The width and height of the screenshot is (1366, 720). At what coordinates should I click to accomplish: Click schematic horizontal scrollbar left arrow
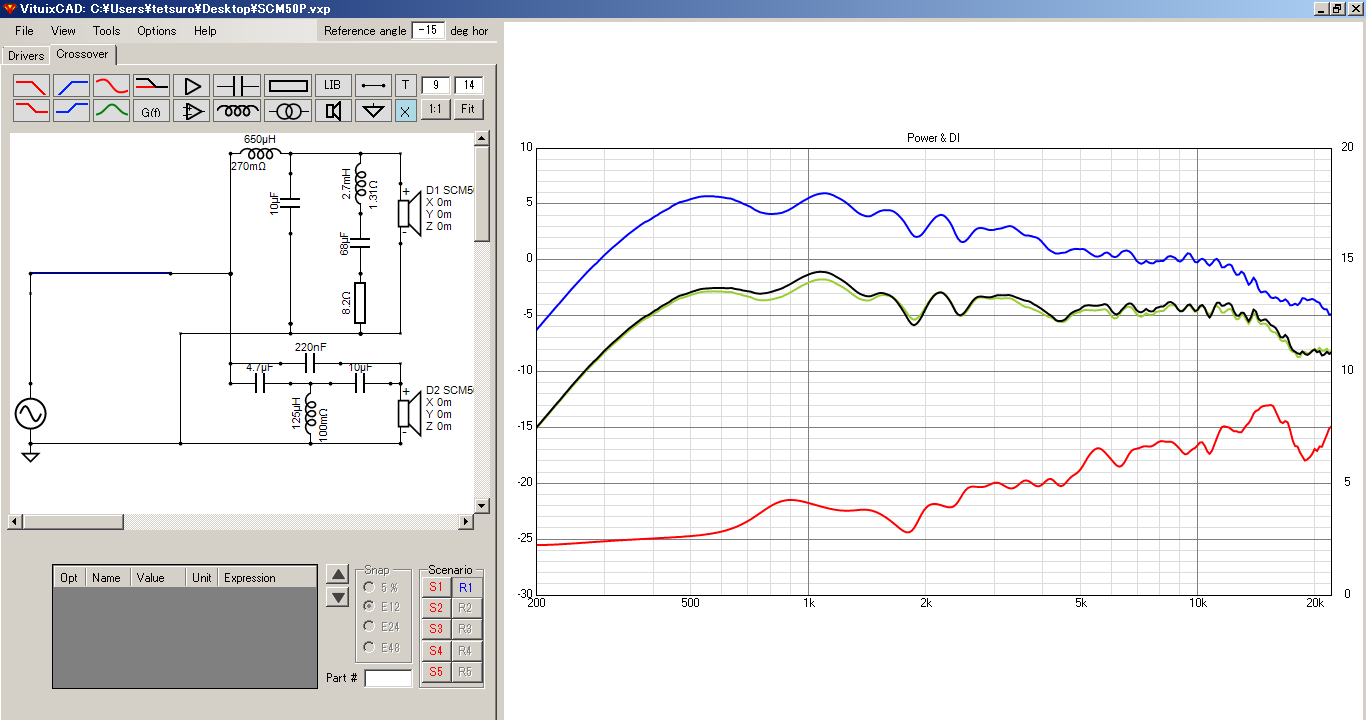15,522
